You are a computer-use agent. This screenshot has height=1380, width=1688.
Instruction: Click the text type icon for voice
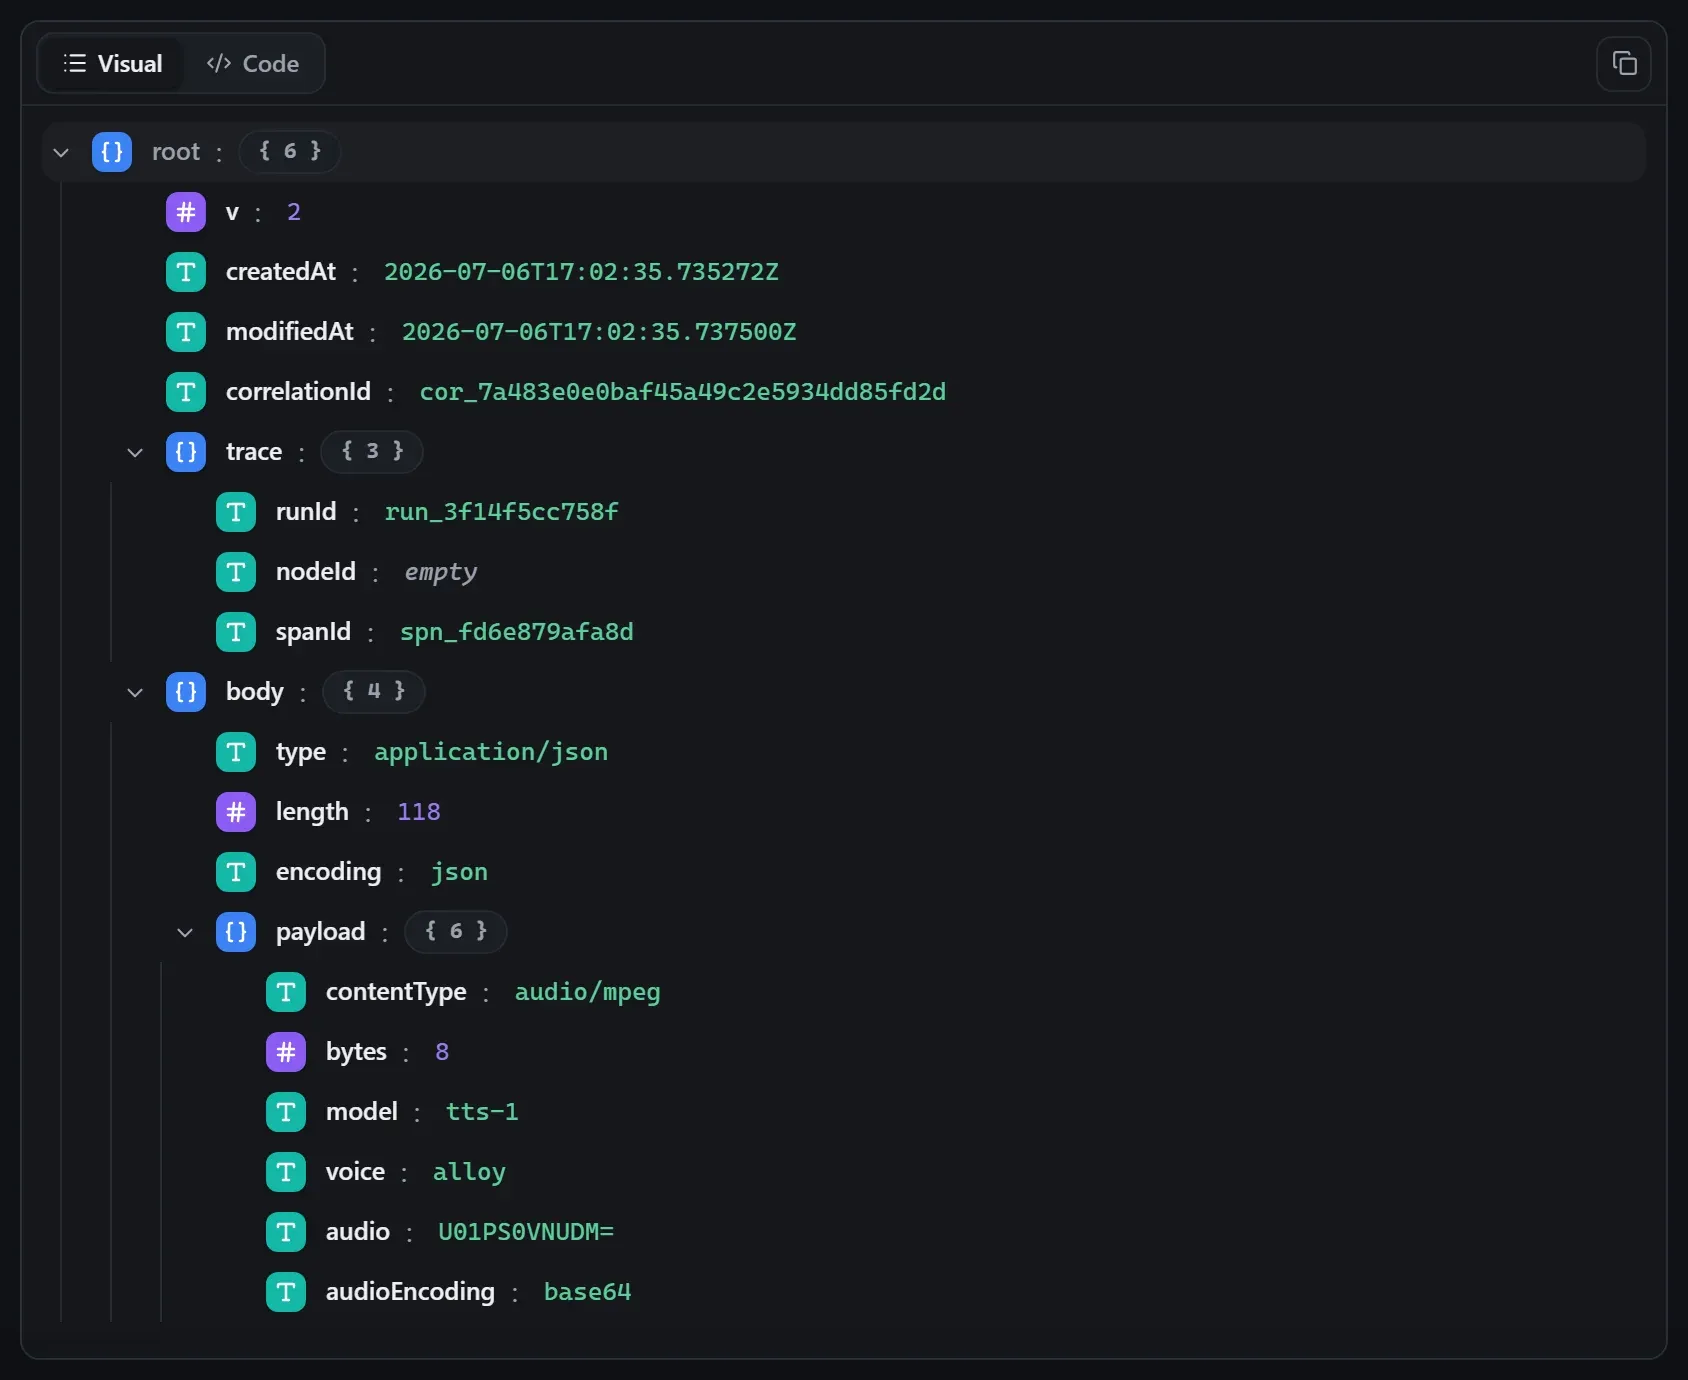pyautogui.click(x=286, y=1172)
